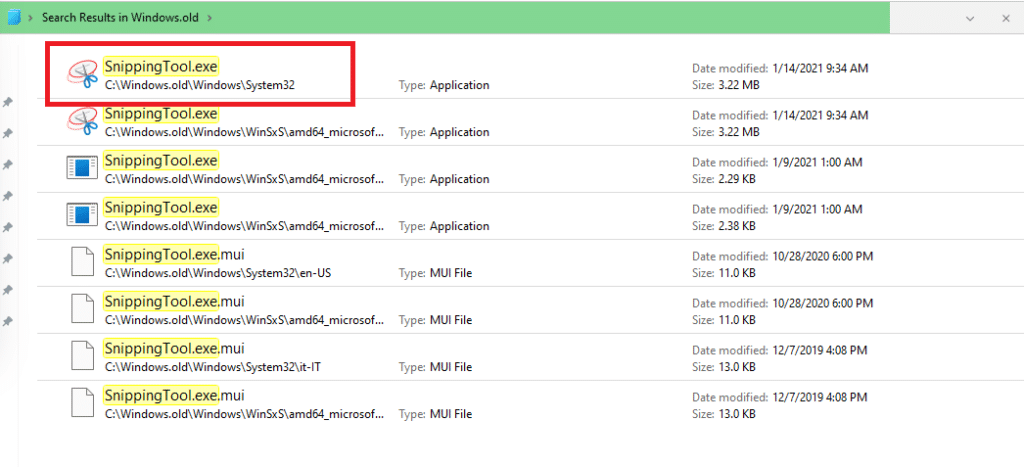
Task: Expand the chevron before Search Results in Windows.old
Action: tap(31, 18)
